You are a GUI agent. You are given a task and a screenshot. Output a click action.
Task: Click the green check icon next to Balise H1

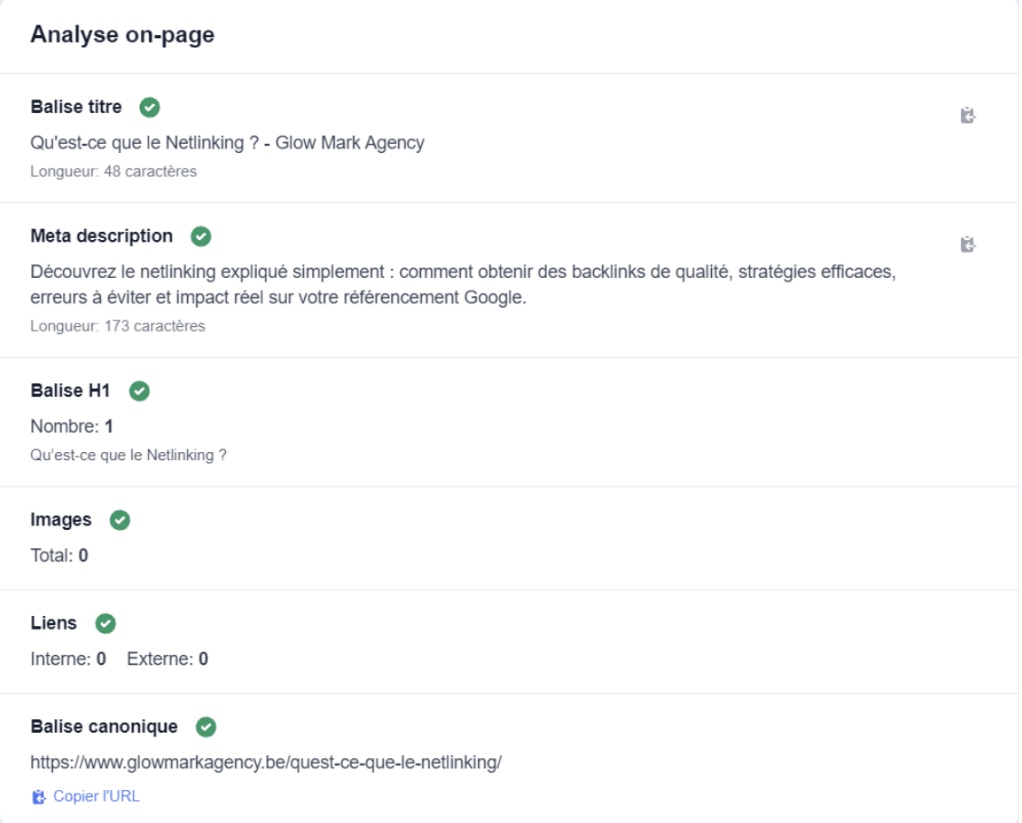[139, 391]
